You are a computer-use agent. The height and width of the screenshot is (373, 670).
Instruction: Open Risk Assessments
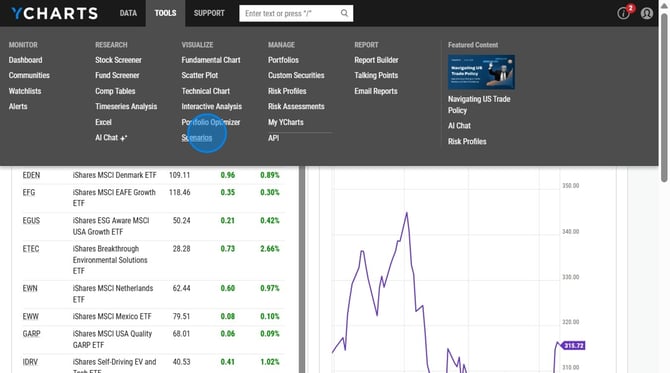296,106
